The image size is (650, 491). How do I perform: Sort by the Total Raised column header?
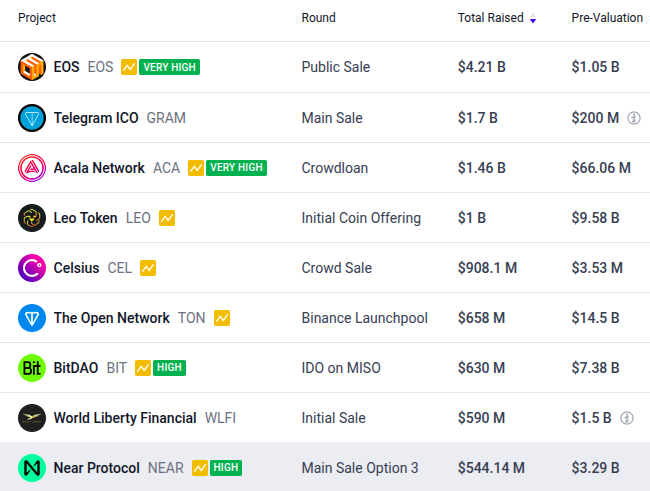coord(490,17)
